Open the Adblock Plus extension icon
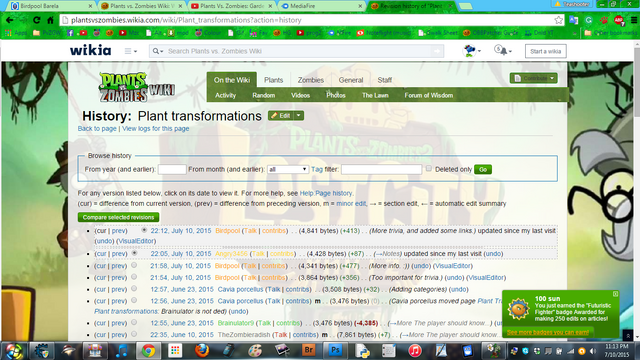Image resolution: width=640 pixels, height=360 pixels. pyautogui.click(x=619, y=20)
